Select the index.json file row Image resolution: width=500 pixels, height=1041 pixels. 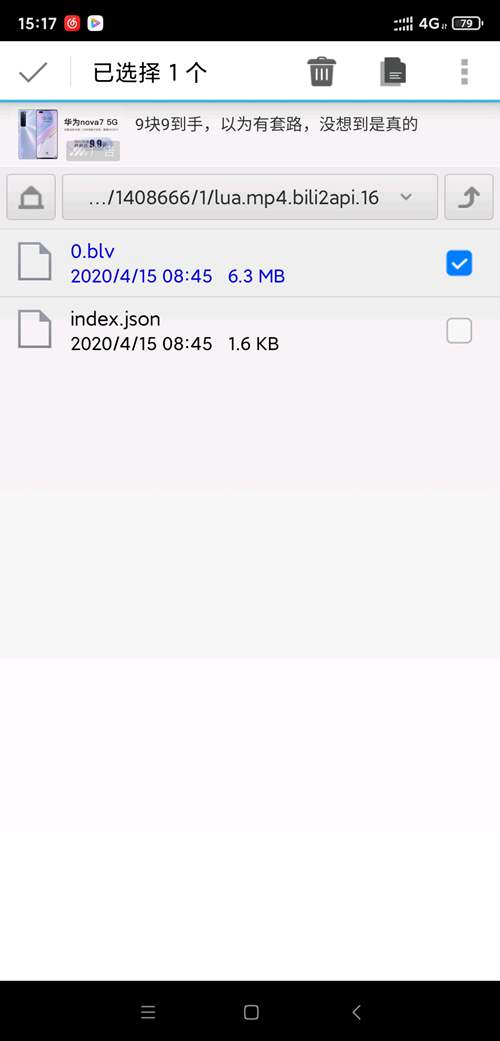point(250,331)
